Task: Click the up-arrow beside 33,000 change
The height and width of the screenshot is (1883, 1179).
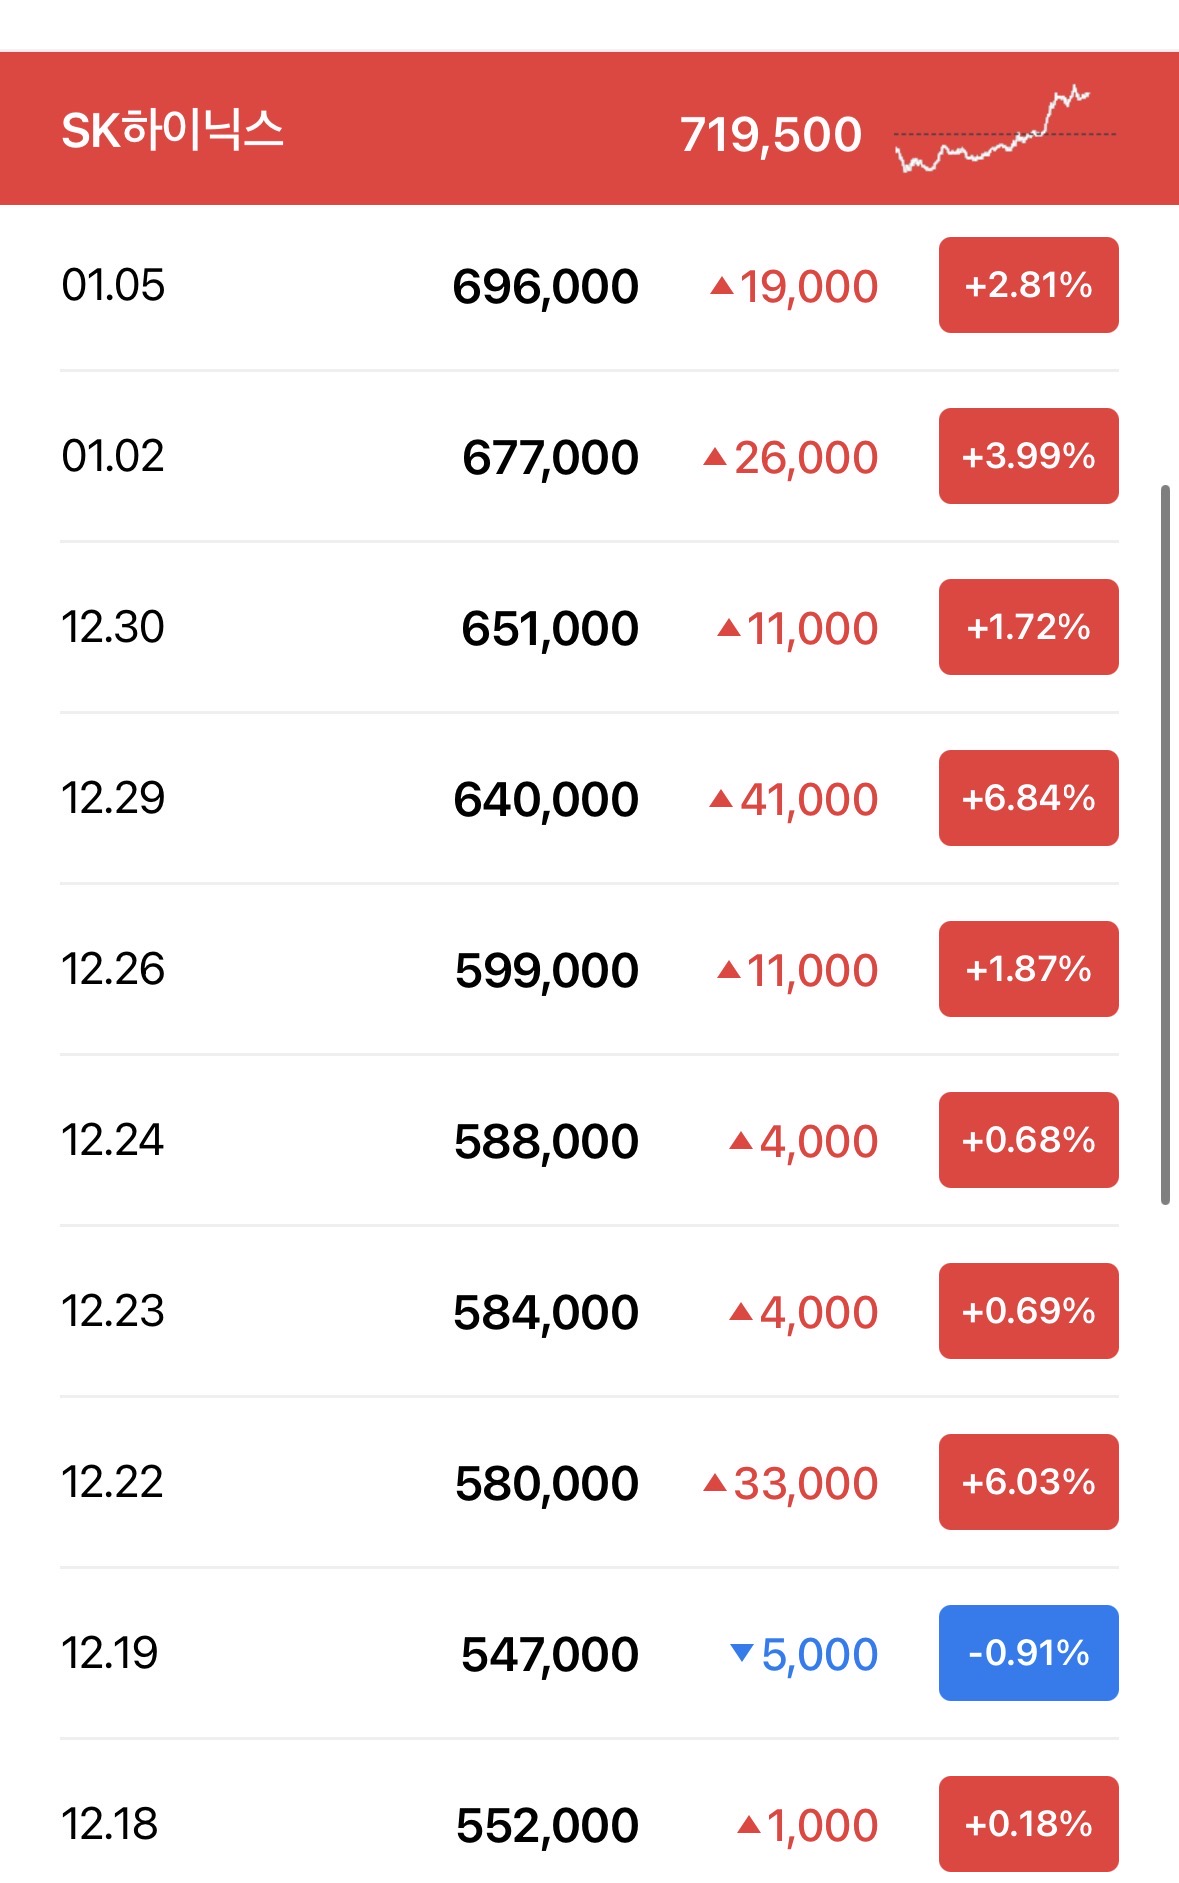Action: pos(715,1483)
